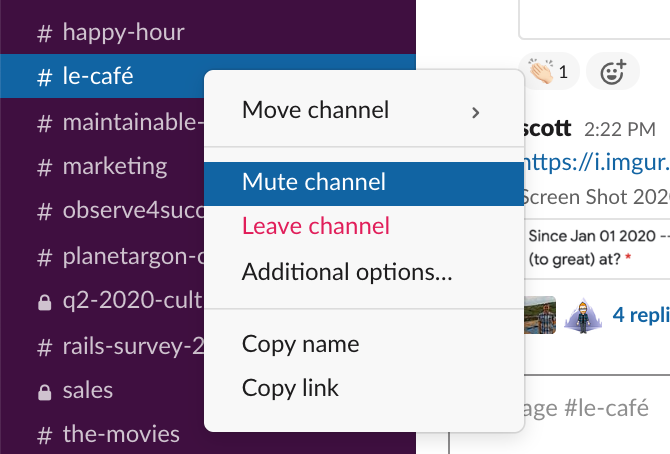Select the le-café channel in sidebar
670x454 pixels.
click(x=103, y=76)
